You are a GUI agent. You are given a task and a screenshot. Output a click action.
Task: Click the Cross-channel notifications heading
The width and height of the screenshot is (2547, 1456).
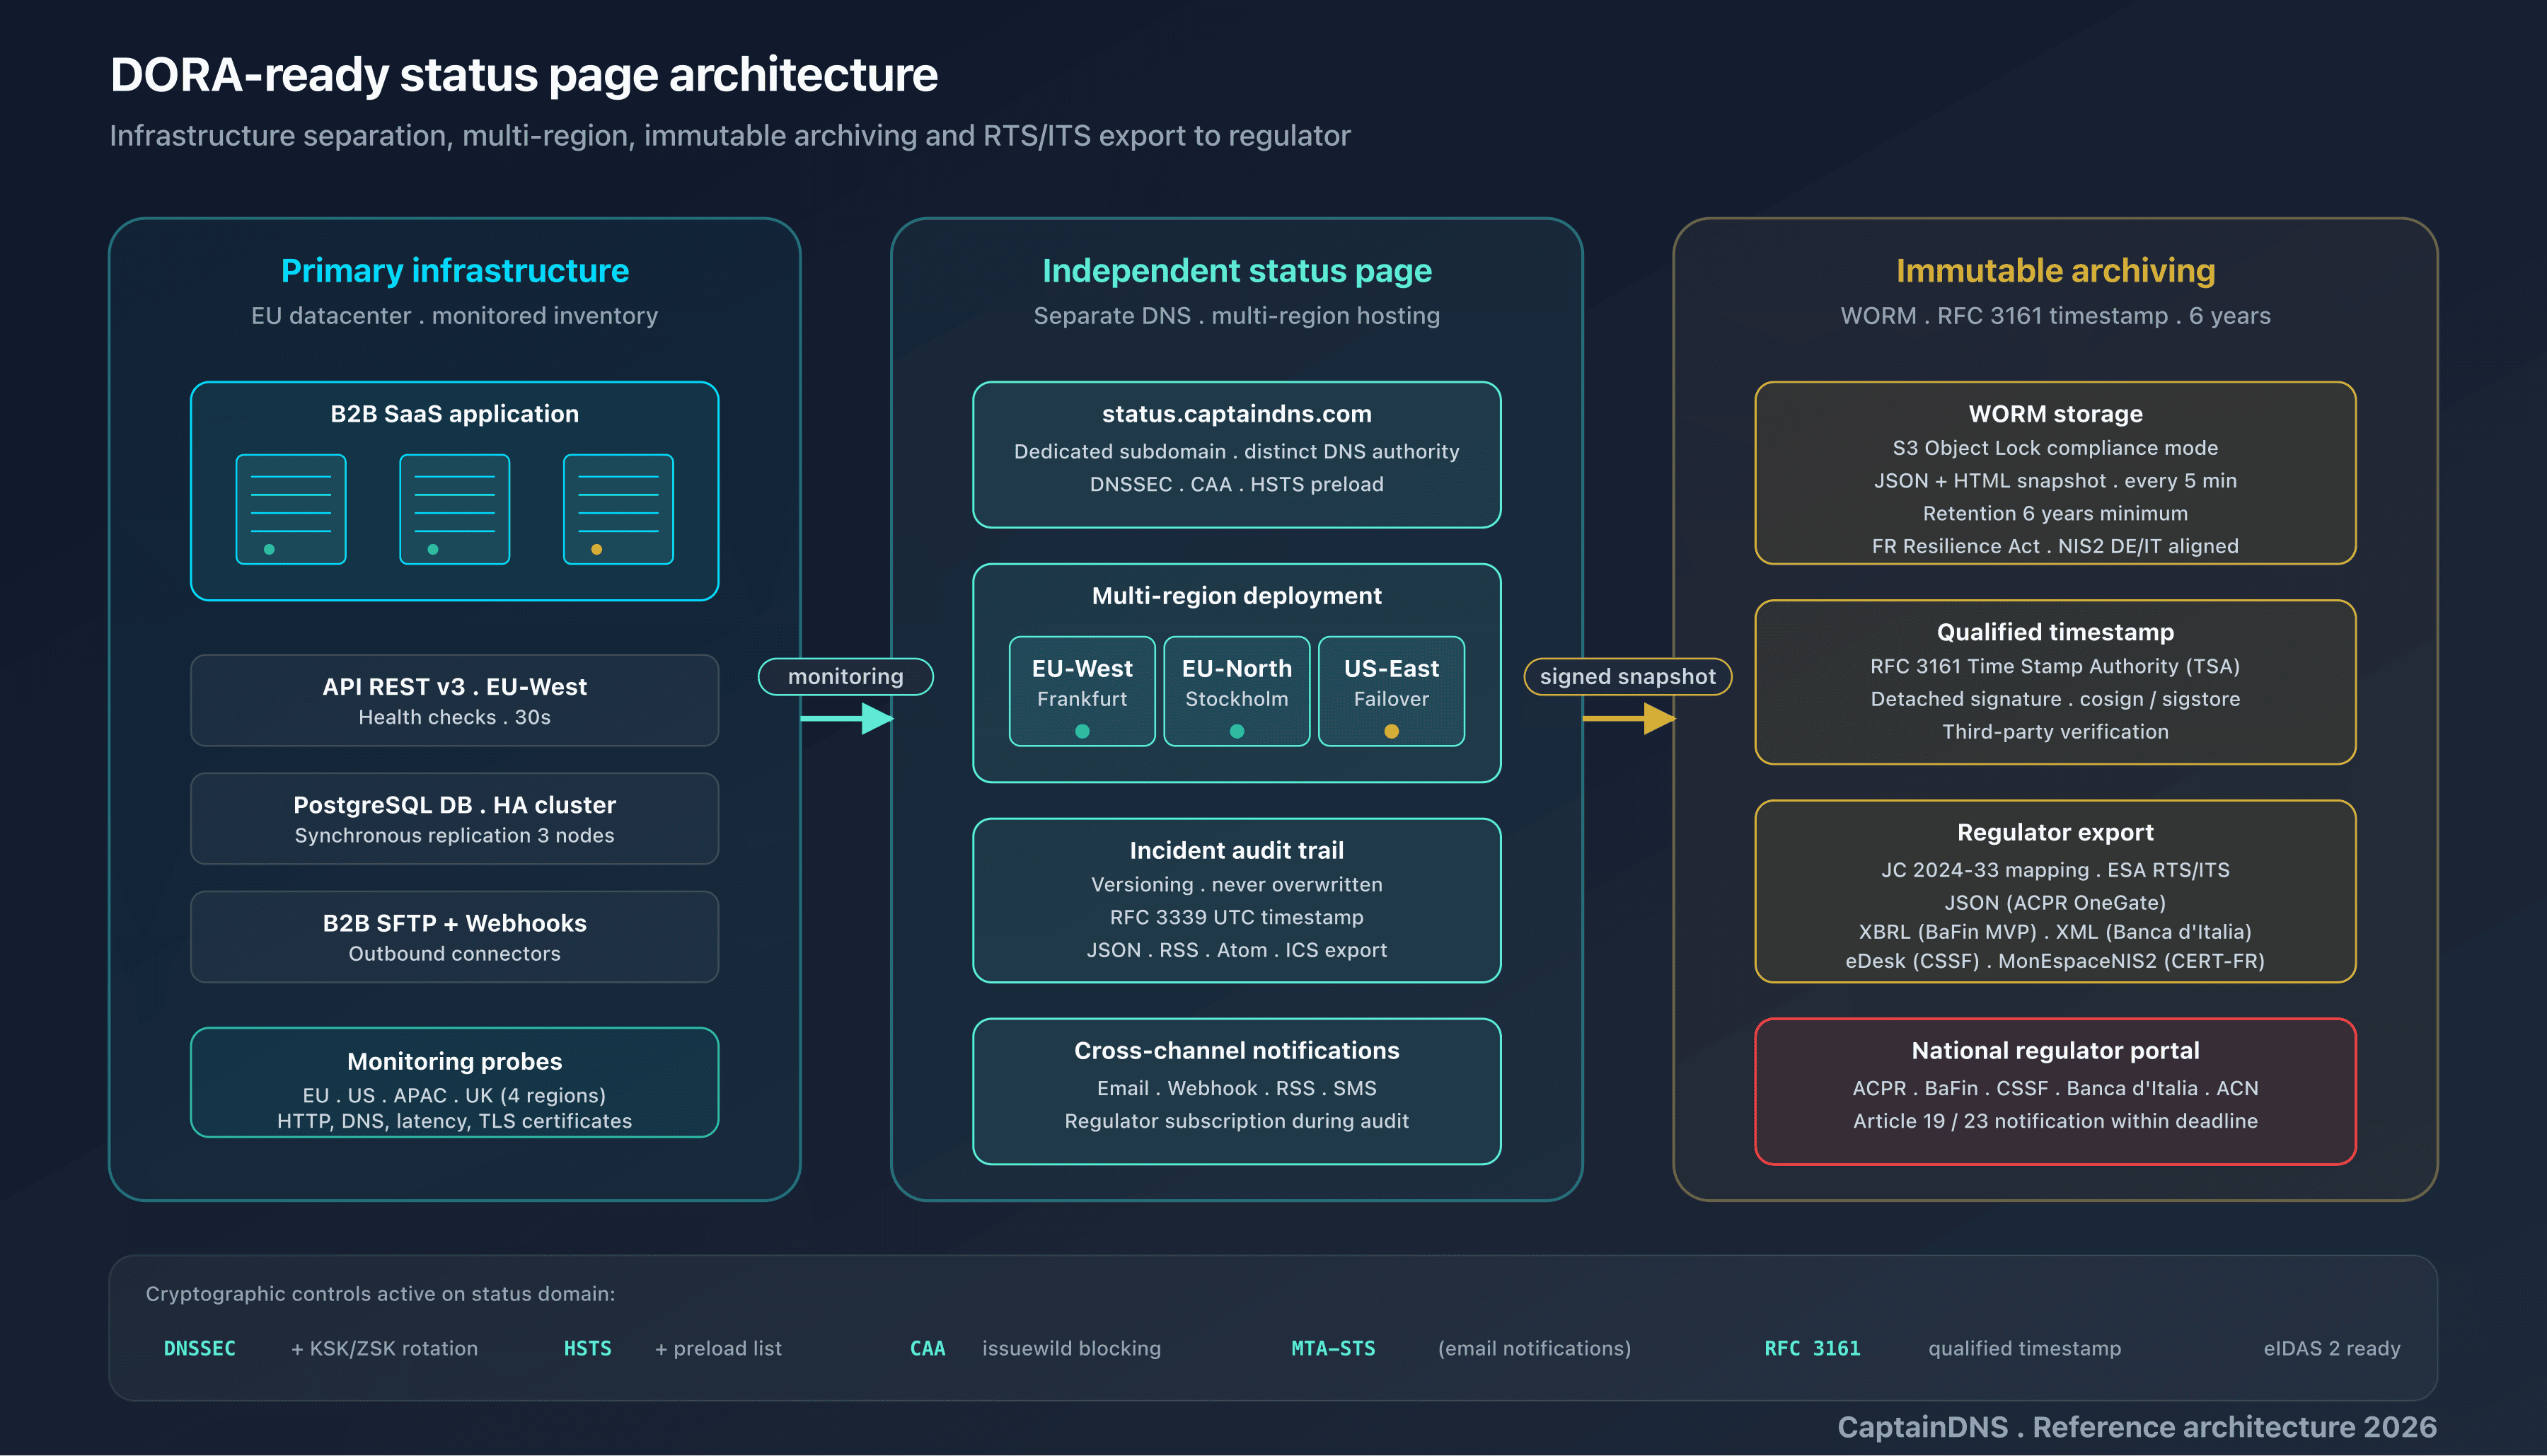[x=1237, y=1050]
